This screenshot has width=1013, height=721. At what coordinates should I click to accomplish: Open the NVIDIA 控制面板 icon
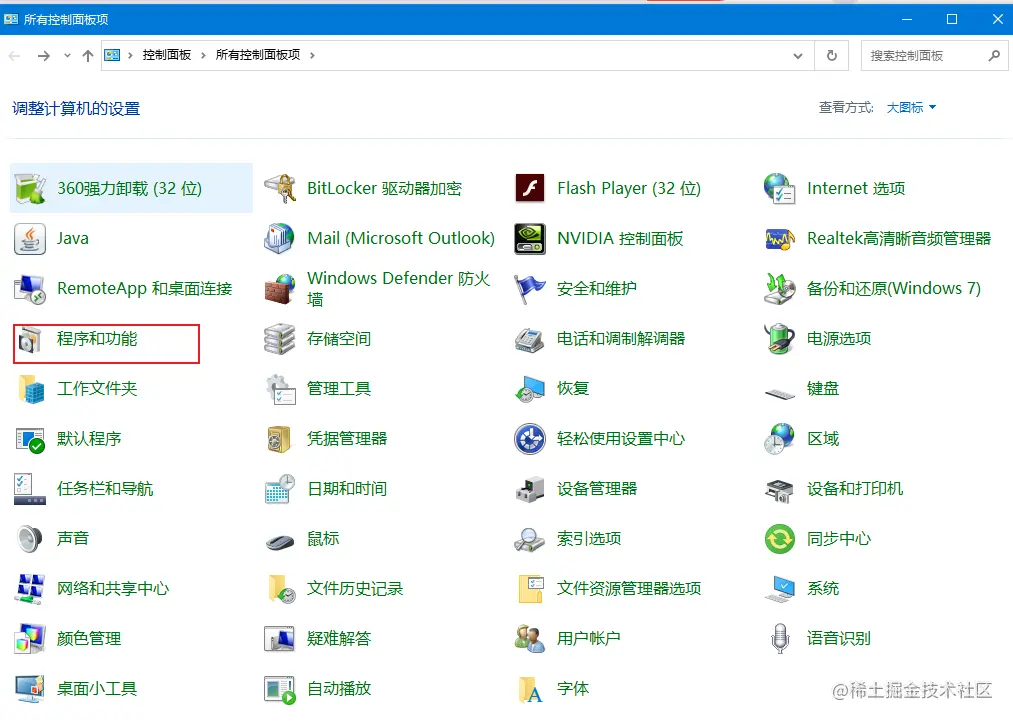[530, 238]
